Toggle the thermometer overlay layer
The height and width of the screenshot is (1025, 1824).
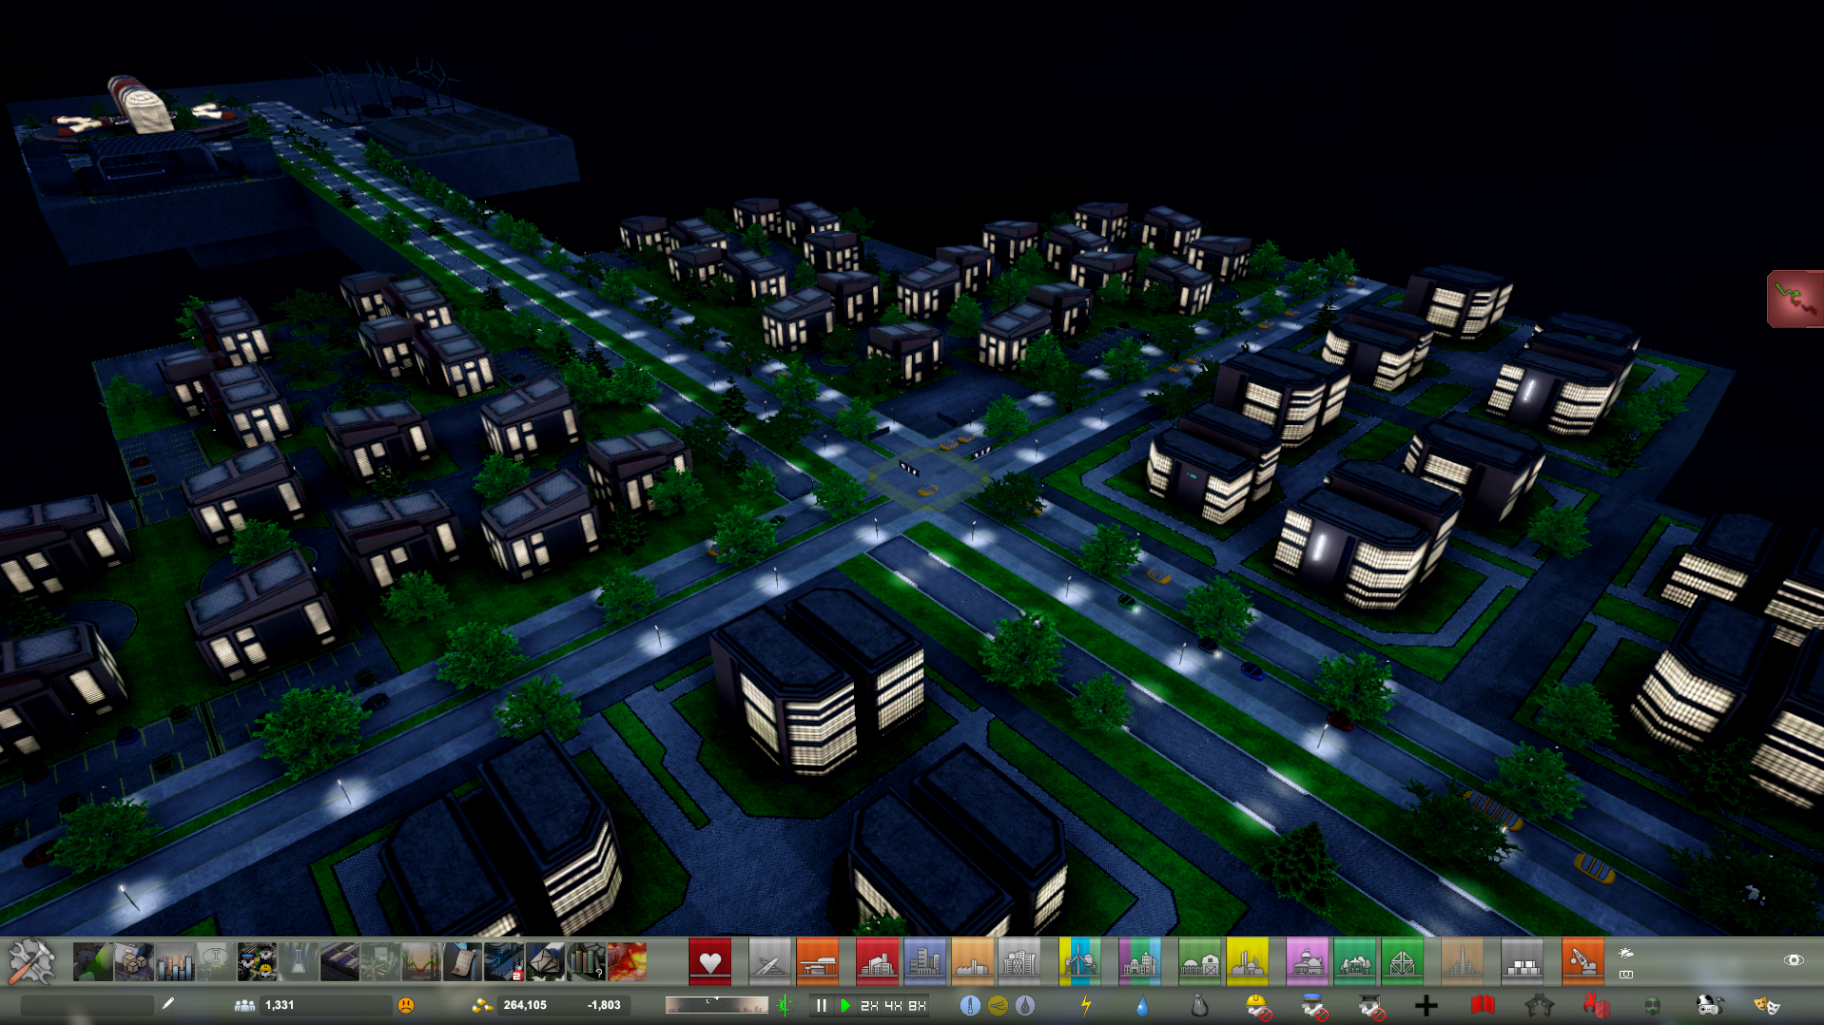[x=969, y=1005]
